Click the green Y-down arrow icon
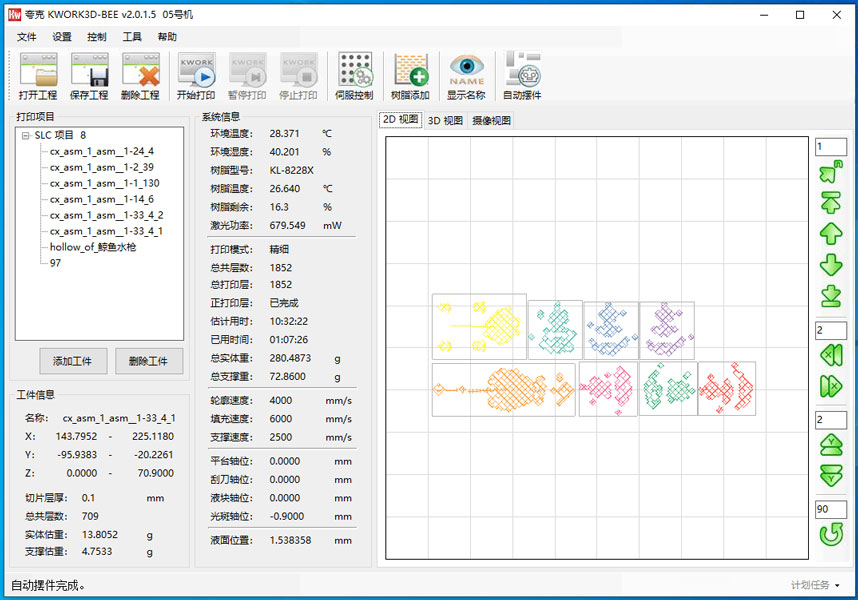 (x=831, y=476)
